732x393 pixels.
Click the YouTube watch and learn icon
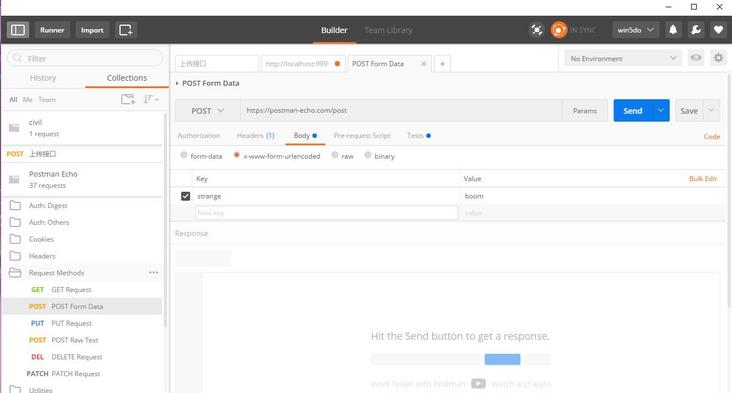478,384
